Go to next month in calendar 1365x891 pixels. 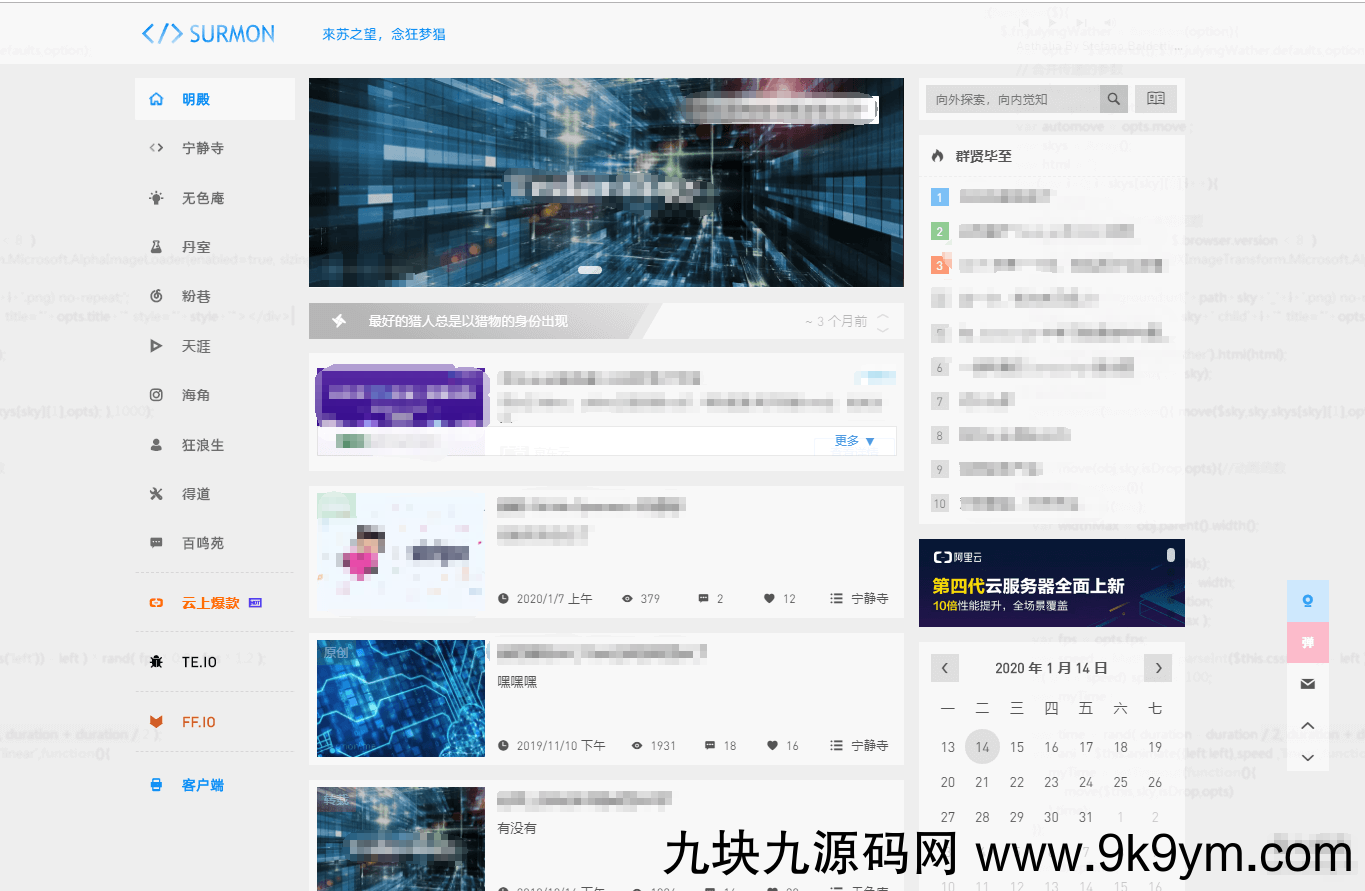(1157, 668)
